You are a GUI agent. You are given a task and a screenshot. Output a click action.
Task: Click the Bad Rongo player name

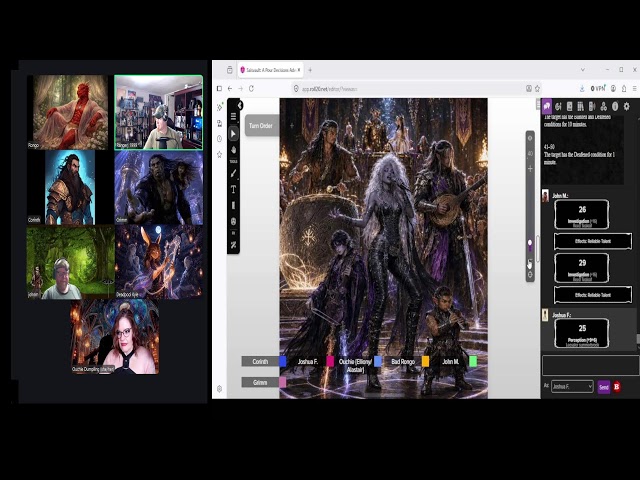click(x=403, y=361)
